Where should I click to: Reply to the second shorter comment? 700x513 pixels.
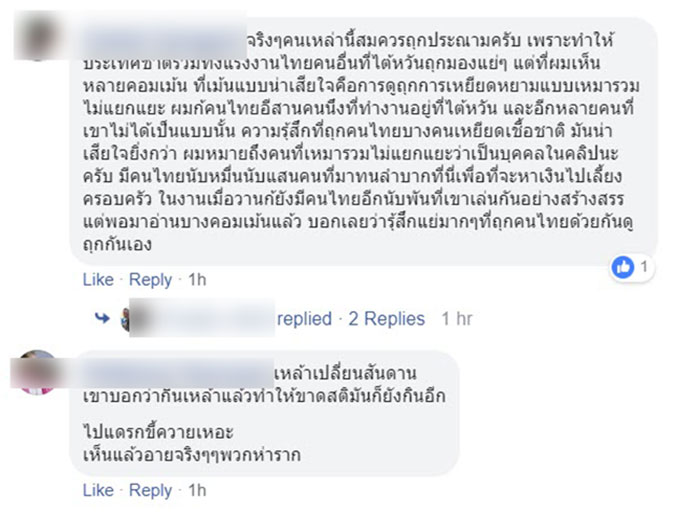point(151,490)
